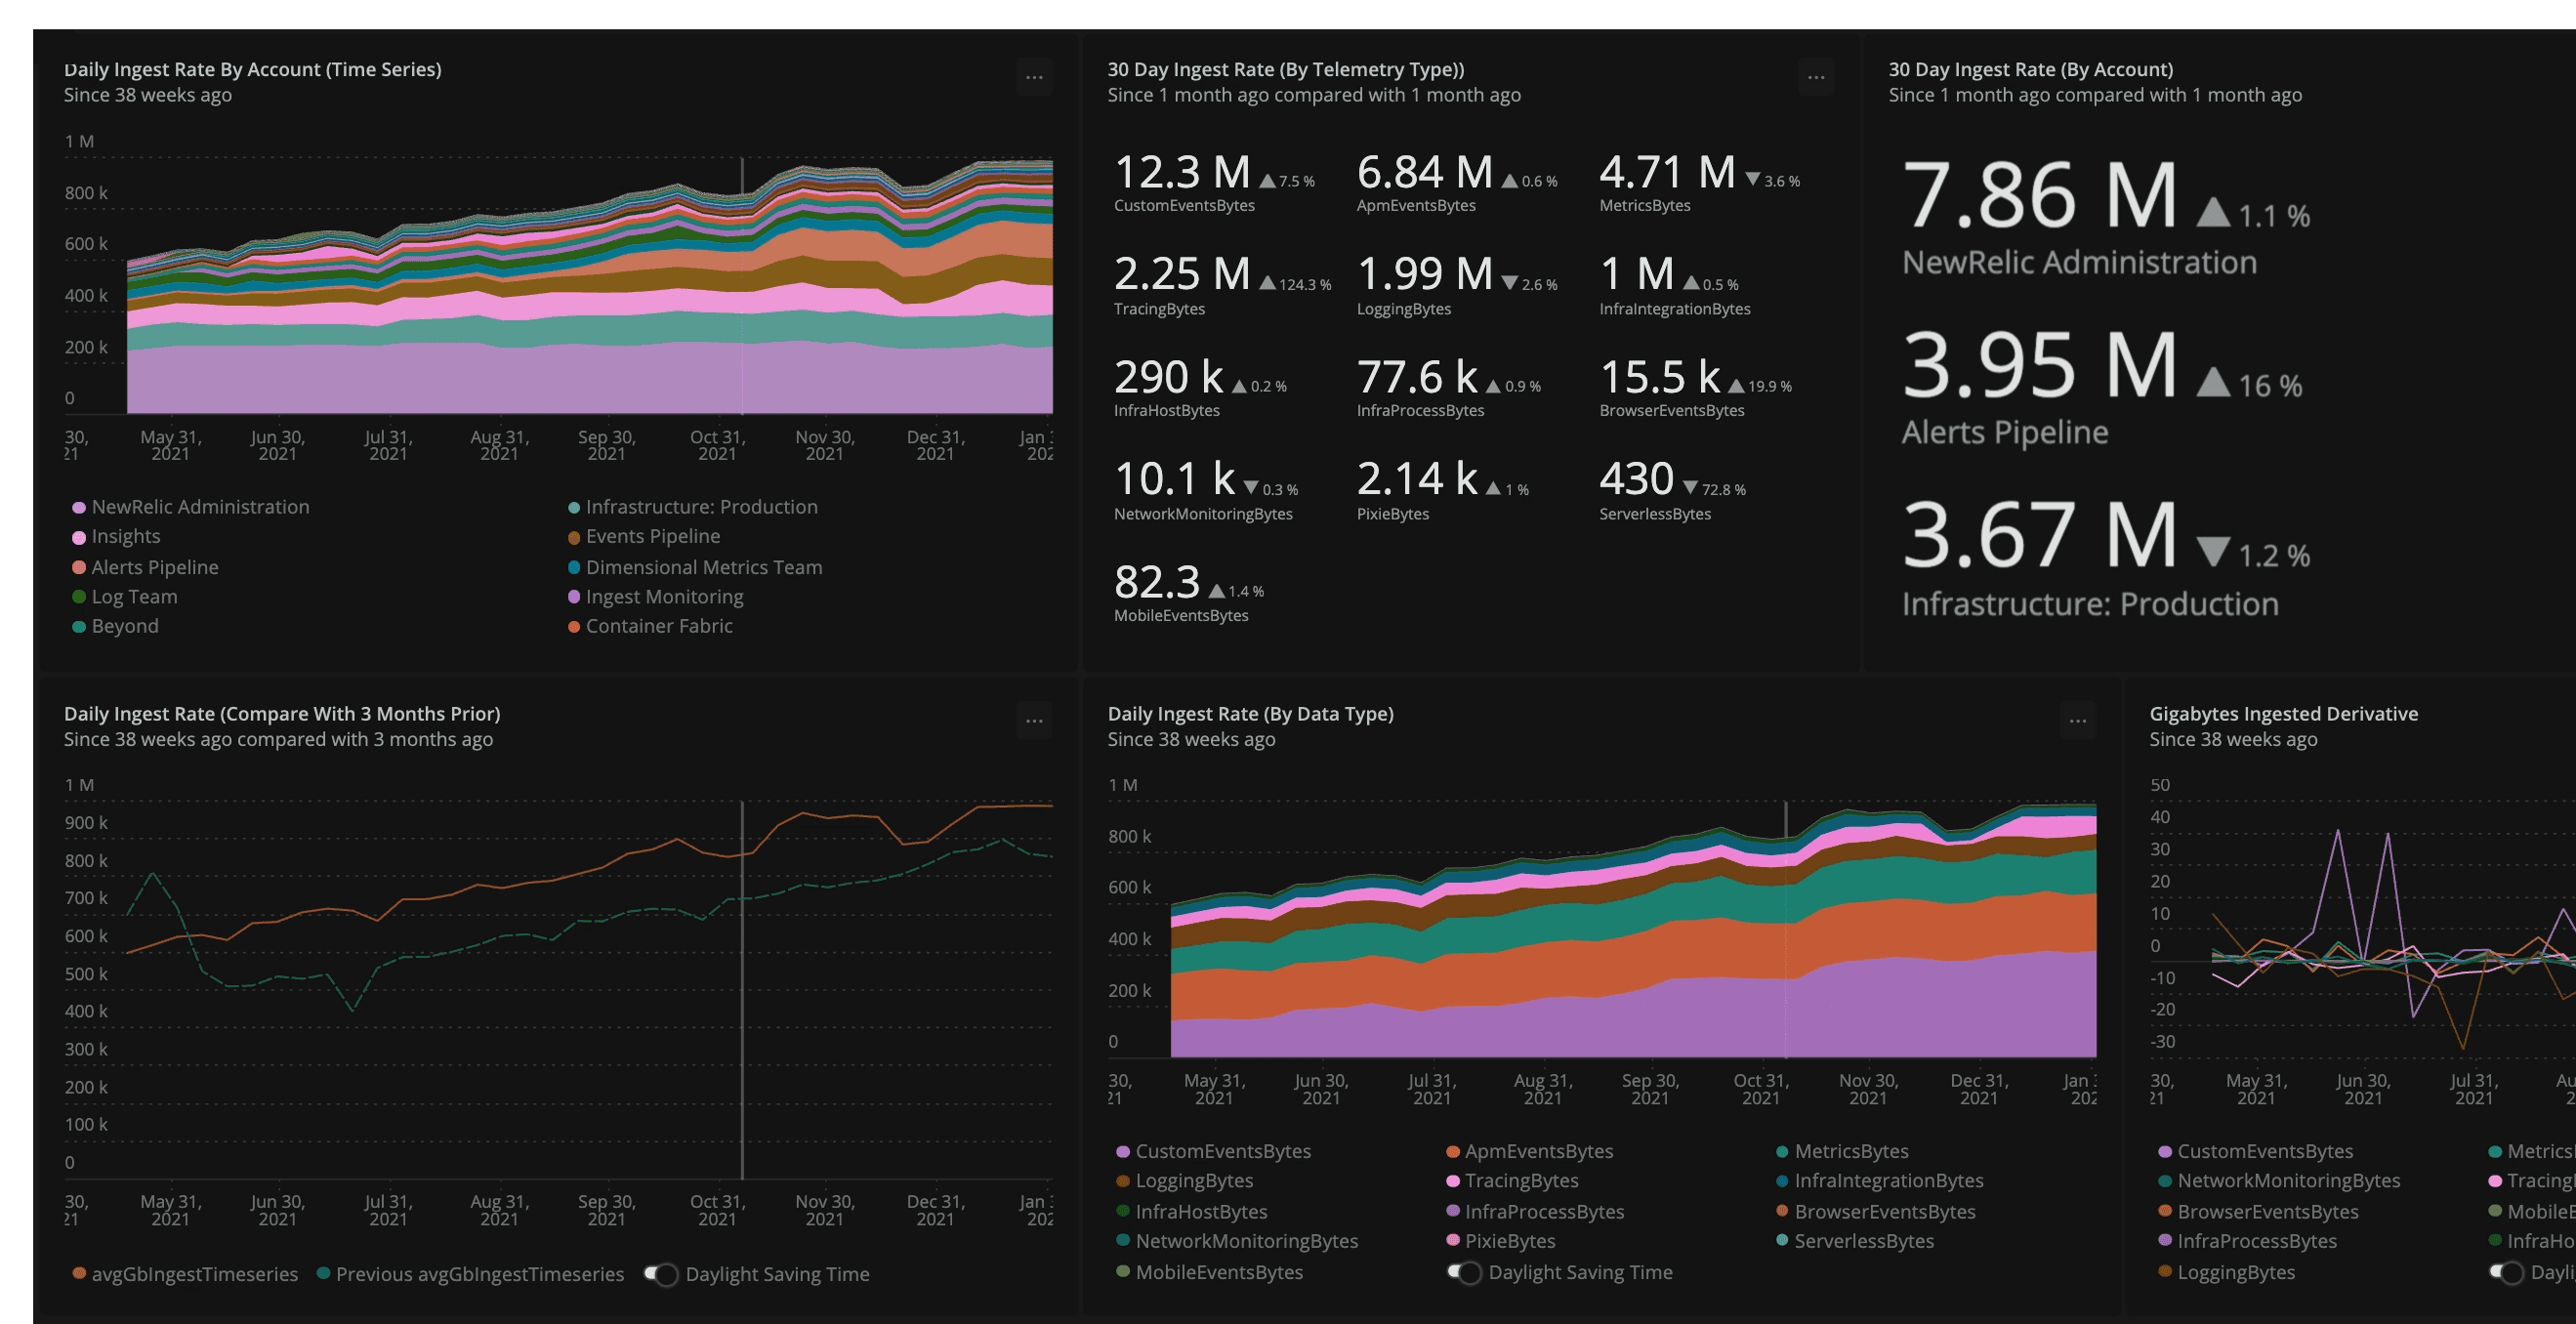Open options menu for 30 Day Ingest Rate By Telemetry Type
This screenshot has width=2576, height=1324.
tap(1816, 77)
